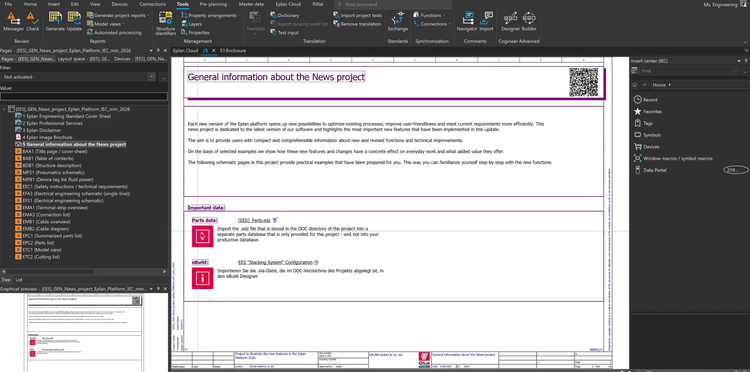Collapse the ribbon with the chevron
This screenshot has height=372, width=750.
745,42
